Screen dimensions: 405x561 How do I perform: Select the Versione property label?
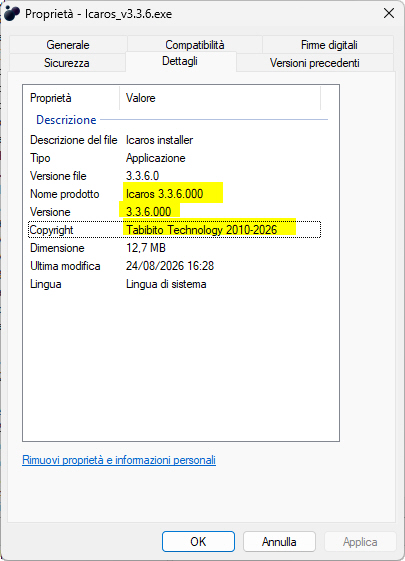coord(50,212)
